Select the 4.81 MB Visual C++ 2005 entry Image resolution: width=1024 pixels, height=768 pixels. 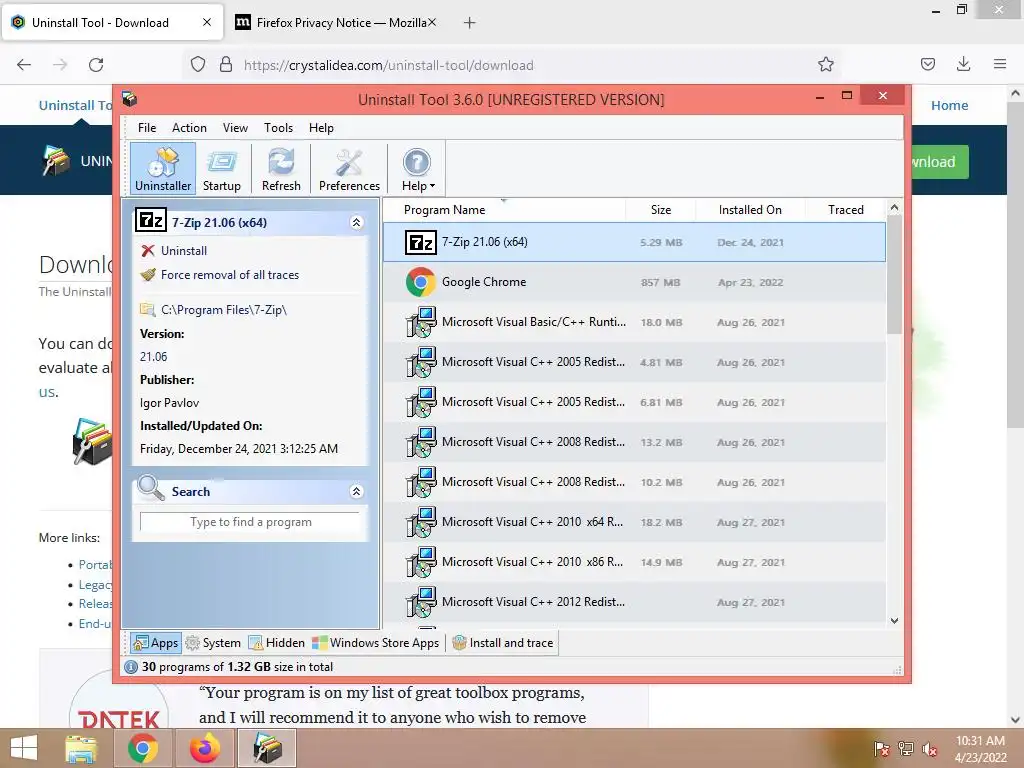(x=634, y=362)
